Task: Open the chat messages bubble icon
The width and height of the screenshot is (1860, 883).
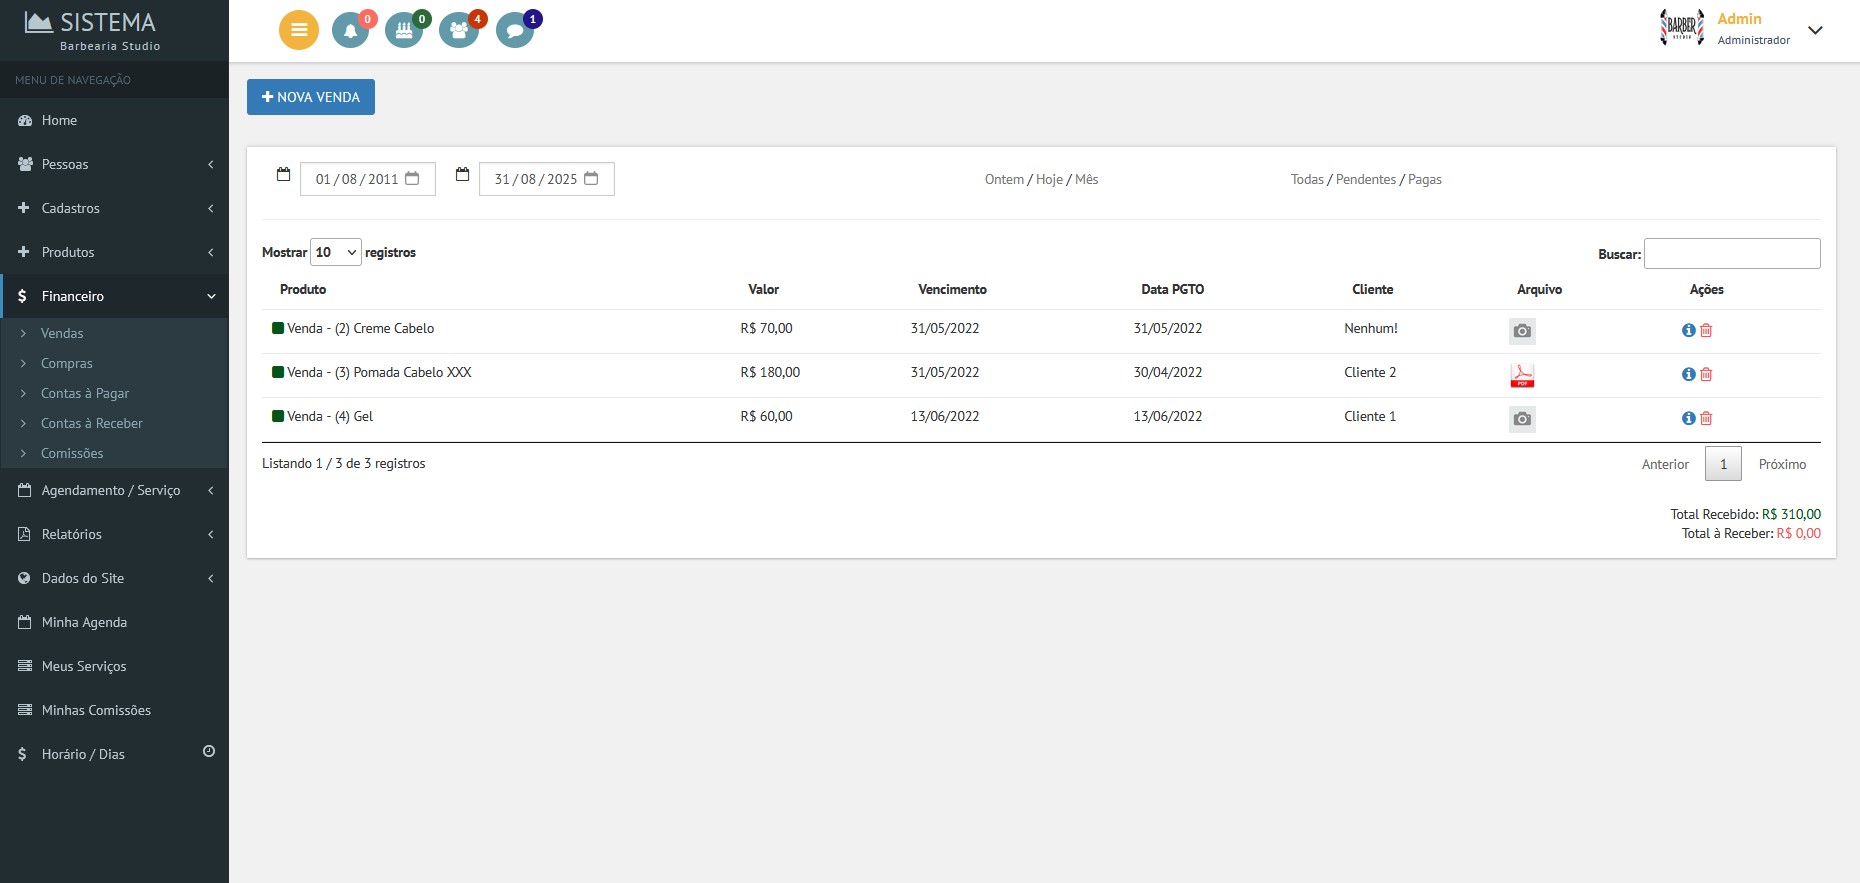Action: pyautogui.click(x=515, y=31)
